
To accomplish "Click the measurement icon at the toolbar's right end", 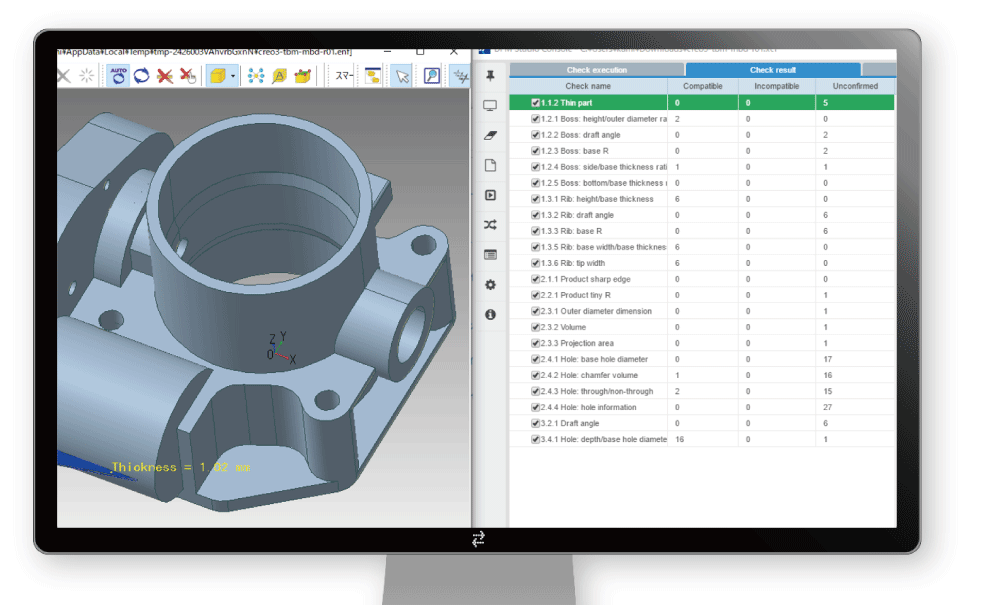I will pos(460,77).
